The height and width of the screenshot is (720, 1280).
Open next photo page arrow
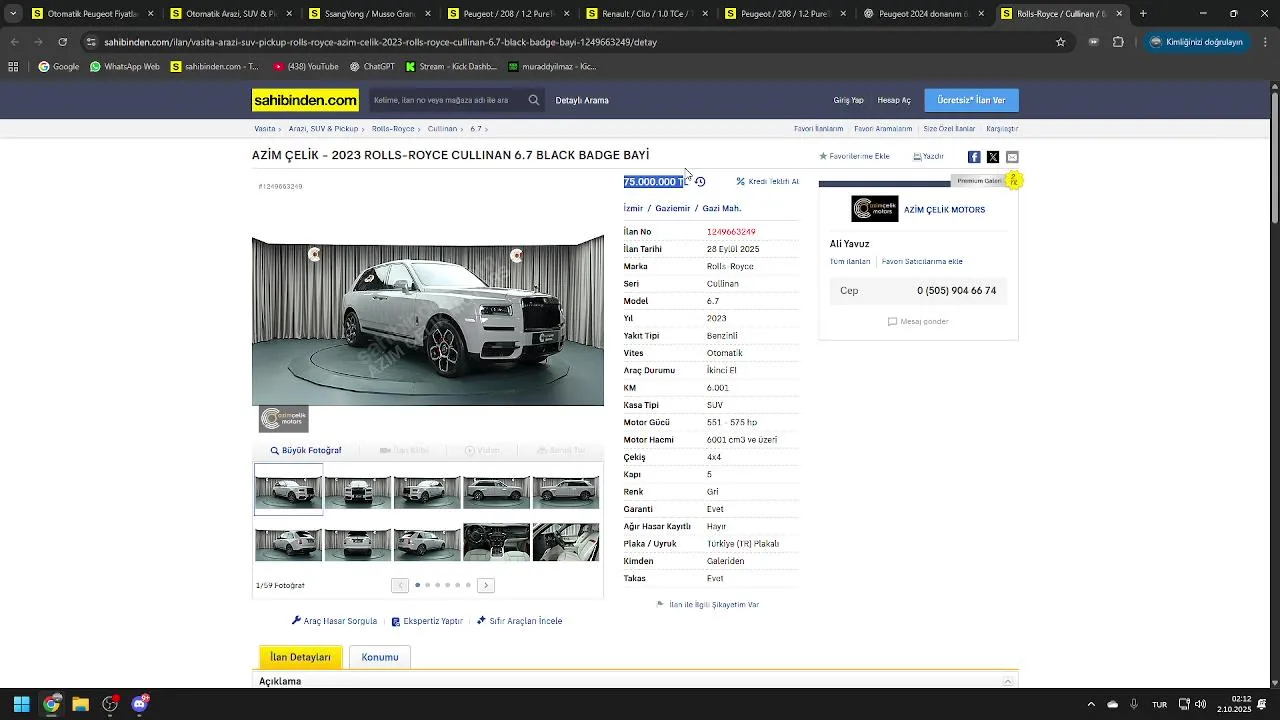pos(486,585)
